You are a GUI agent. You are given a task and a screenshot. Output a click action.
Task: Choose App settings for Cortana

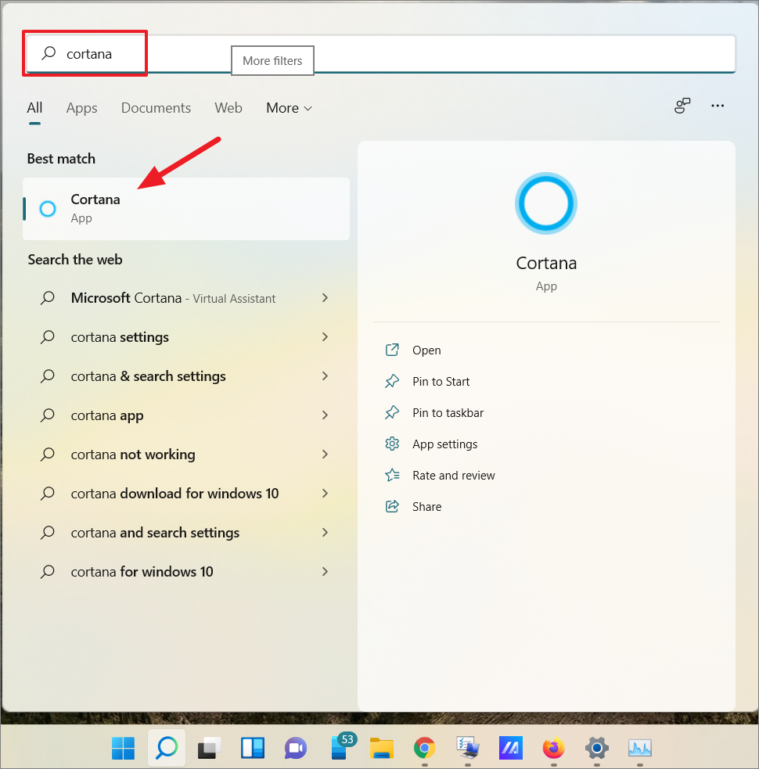(445, 444)
